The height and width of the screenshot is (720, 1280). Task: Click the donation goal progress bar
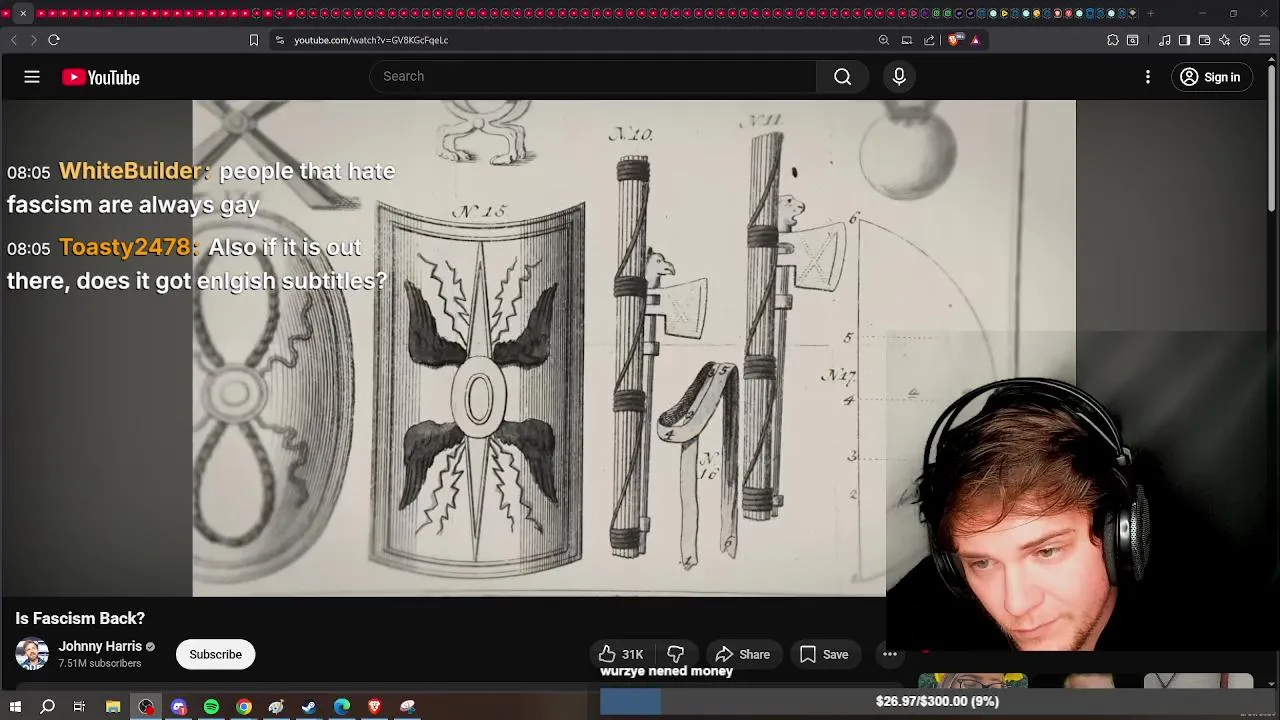click(938, 702)
